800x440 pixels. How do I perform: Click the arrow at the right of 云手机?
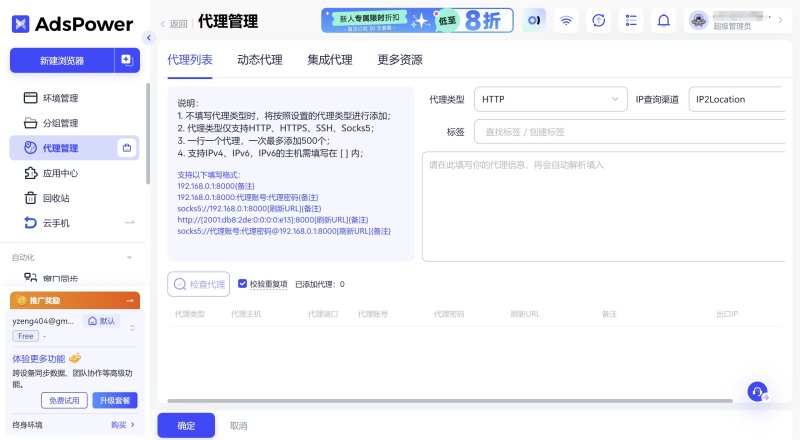130,223
